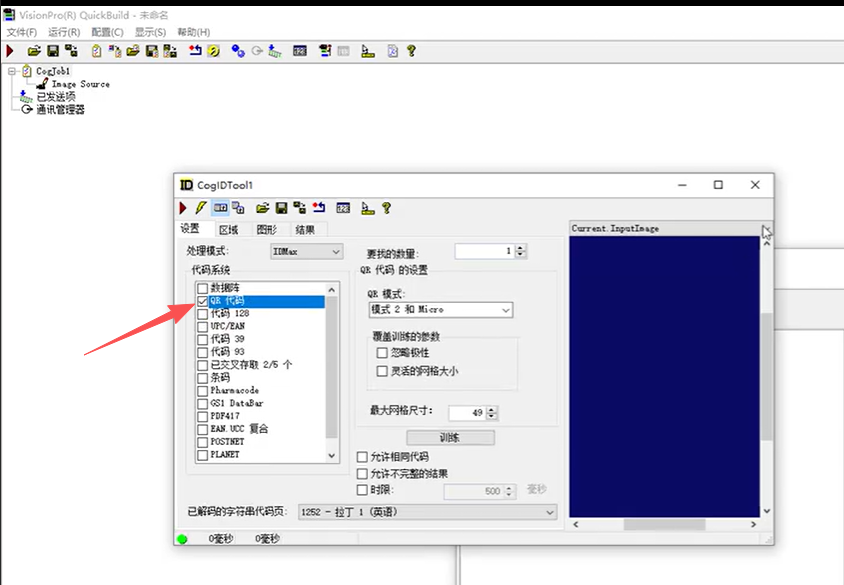Image resolution: width=844 pixels, height=585 pixels.
Task: Click the main toolbar question-mark help icon
Action: pyautogui.click(x=411, y=51)
